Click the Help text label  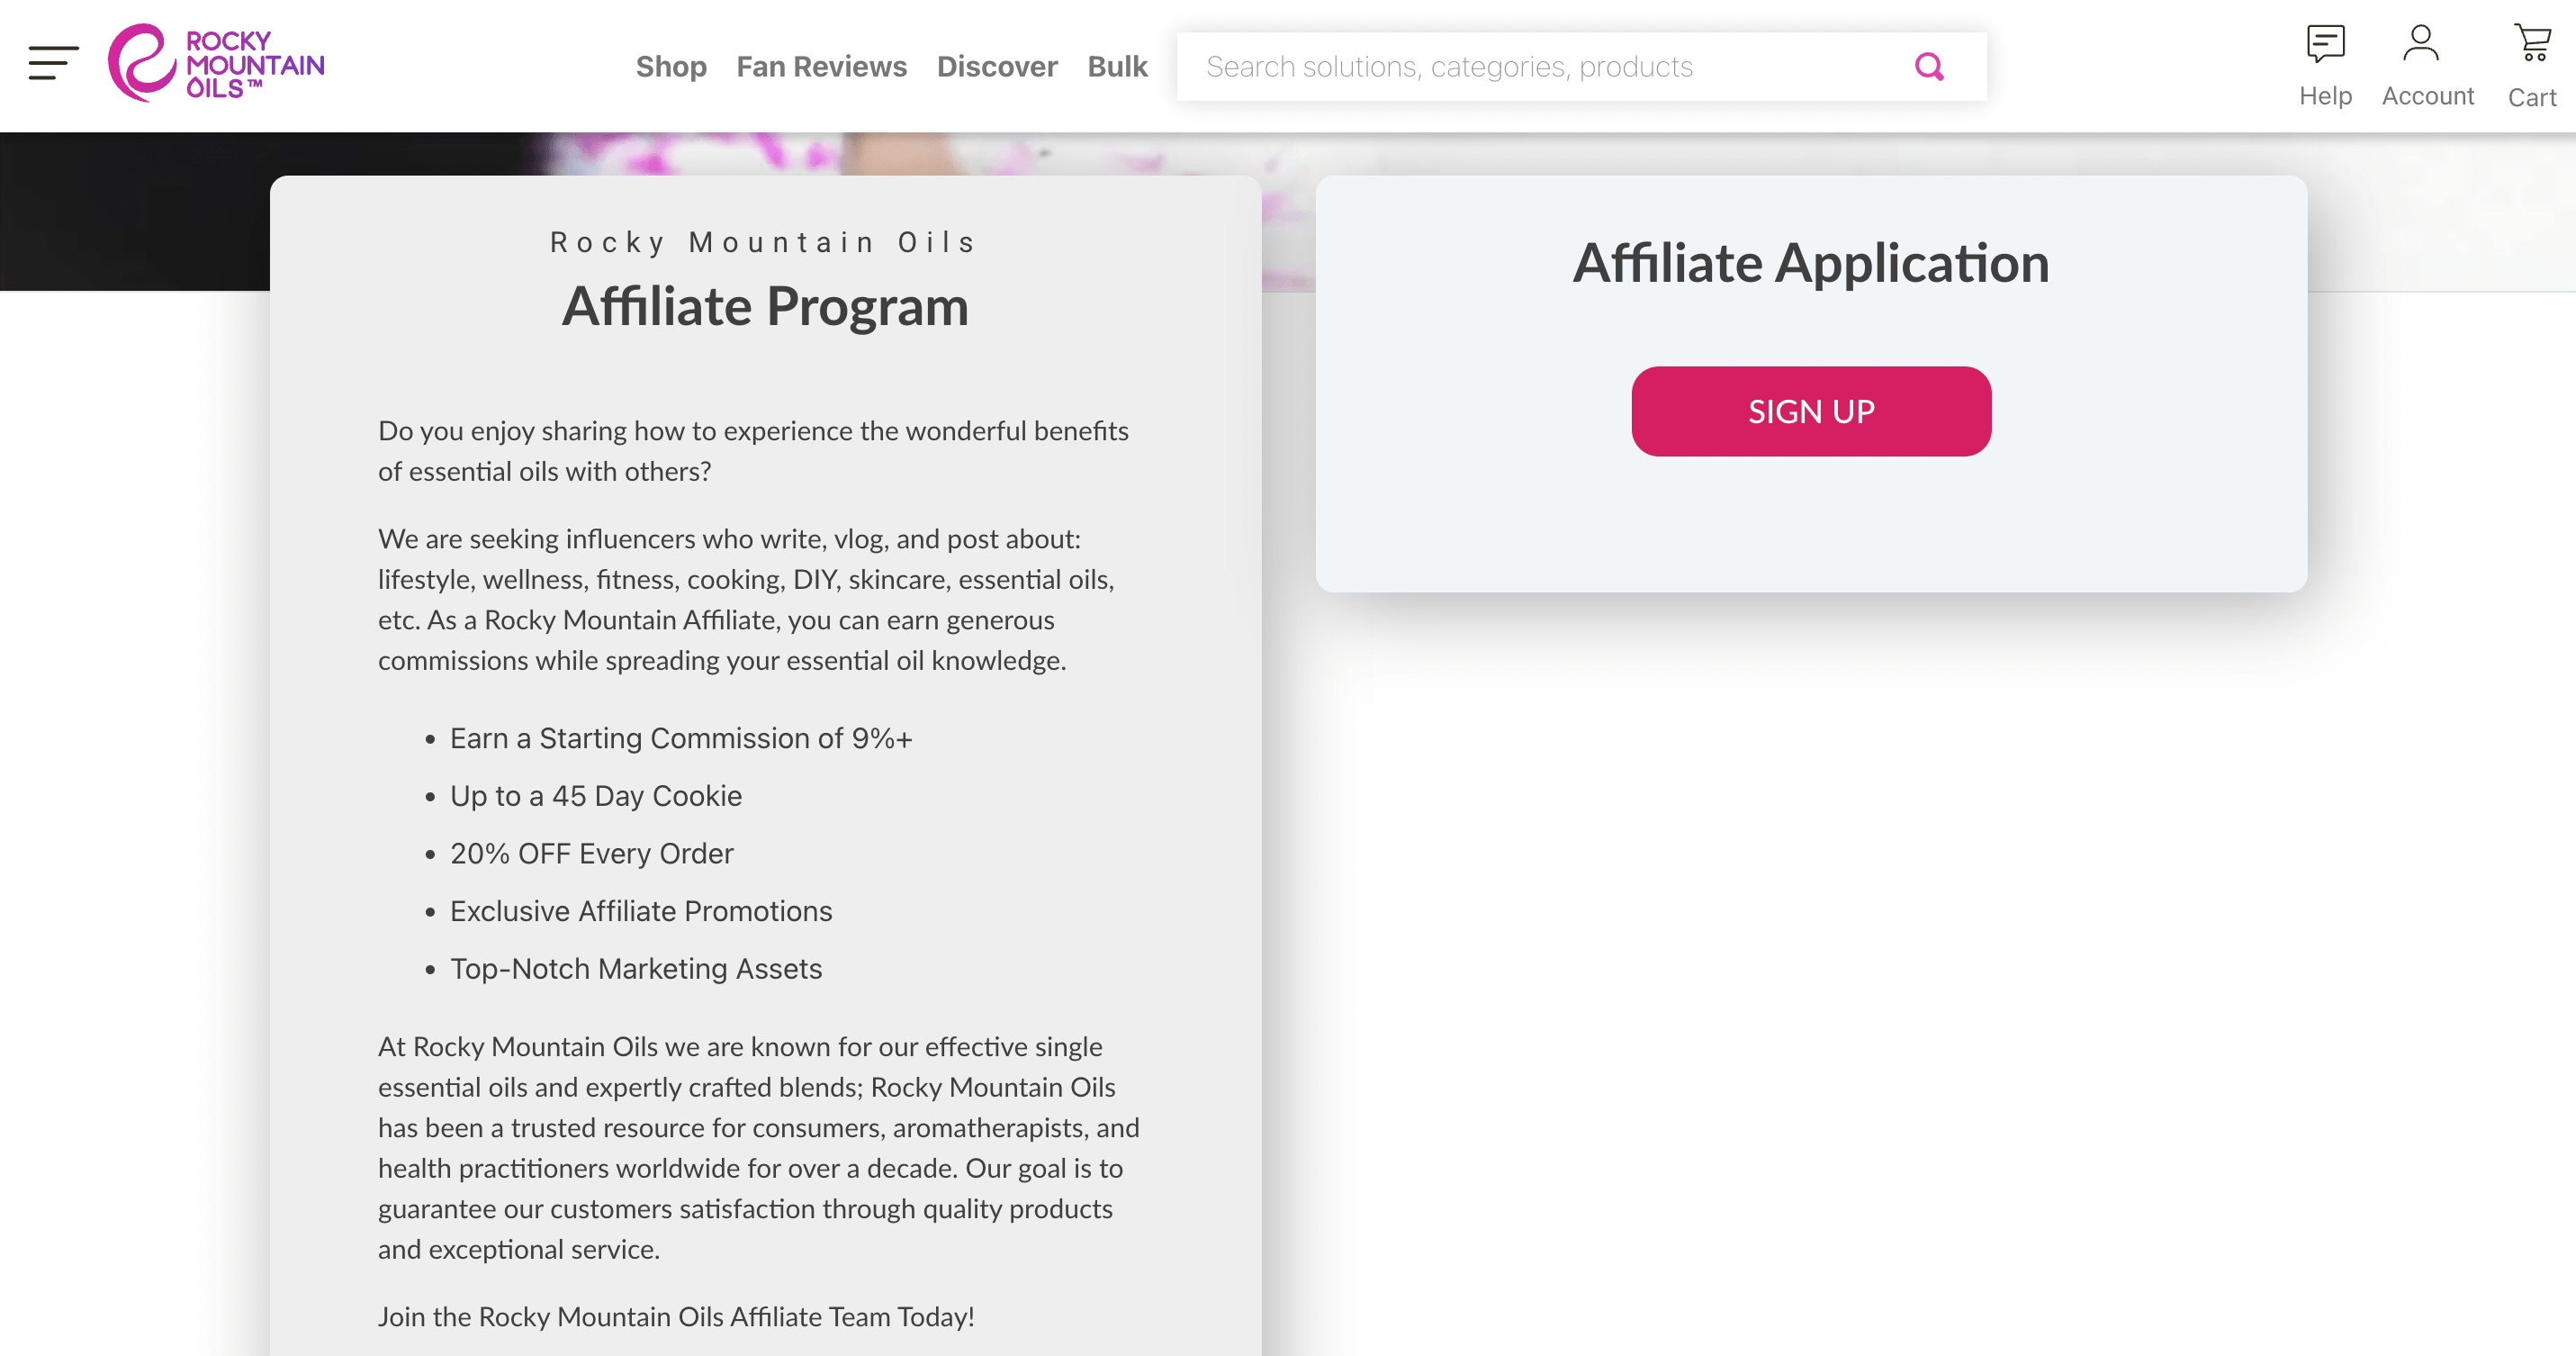2325,96
